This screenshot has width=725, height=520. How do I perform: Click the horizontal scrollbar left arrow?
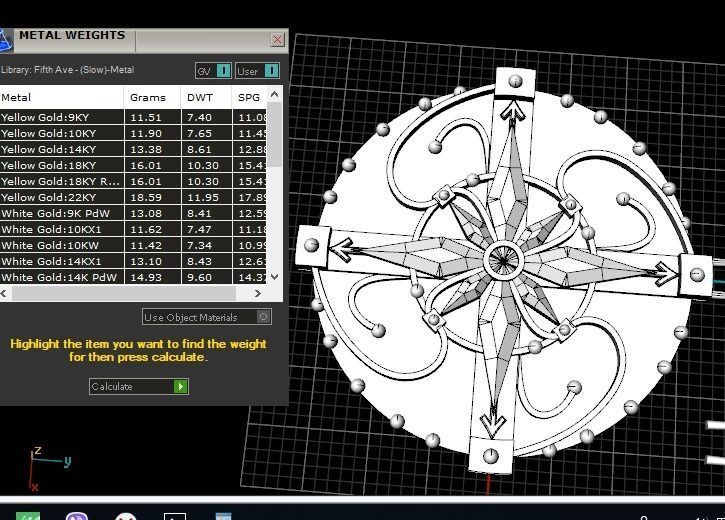[4, 294]
